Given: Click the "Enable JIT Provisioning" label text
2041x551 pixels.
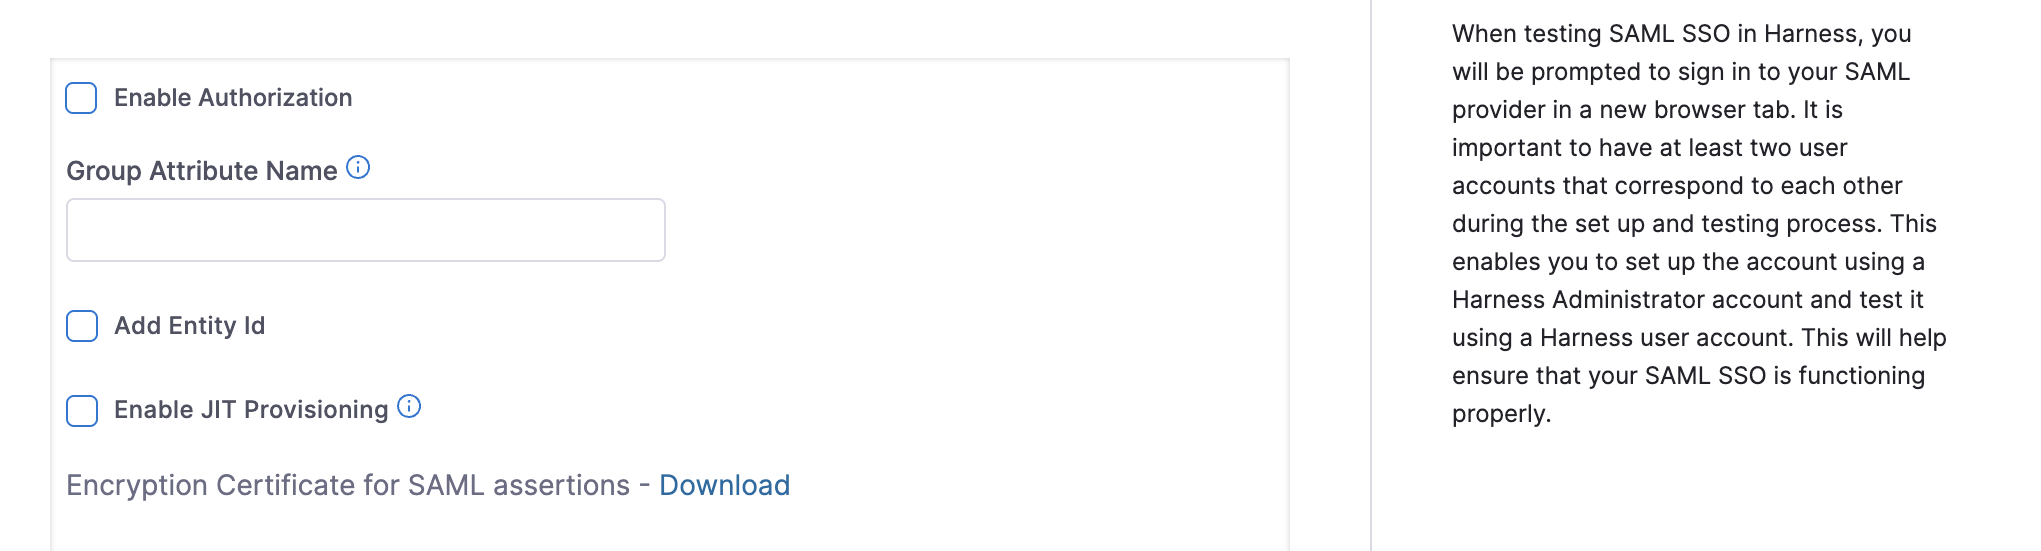Looking at the screenshot, I should point(251,410).
